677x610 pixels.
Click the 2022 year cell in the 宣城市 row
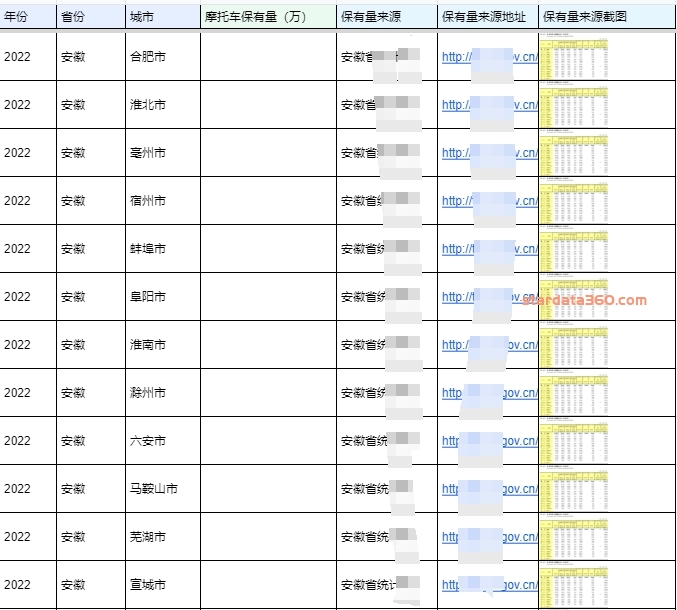pyautogui.click(x=18, y=585)
